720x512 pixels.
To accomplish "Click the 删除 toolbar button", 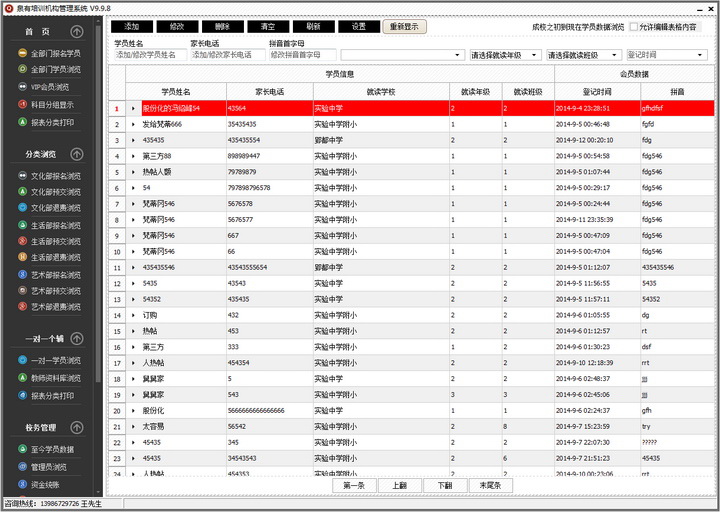I will [222, 27].
